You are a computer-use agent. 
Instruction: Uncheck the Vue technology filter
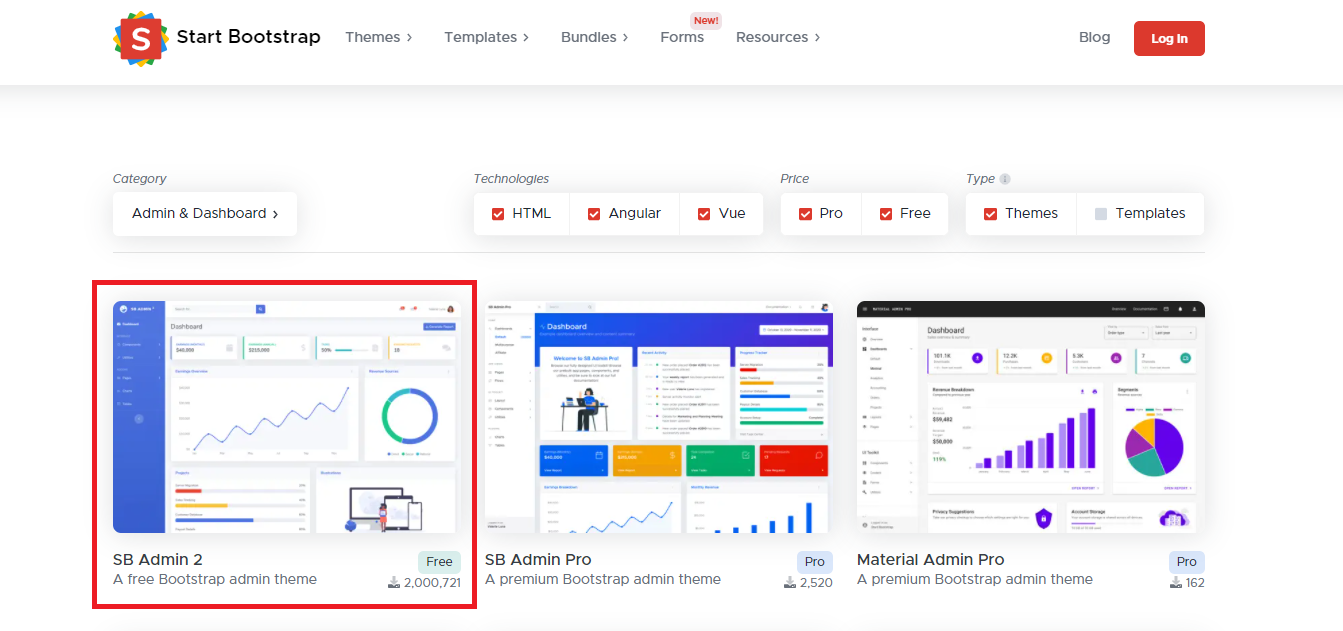(x=704, y=214)
